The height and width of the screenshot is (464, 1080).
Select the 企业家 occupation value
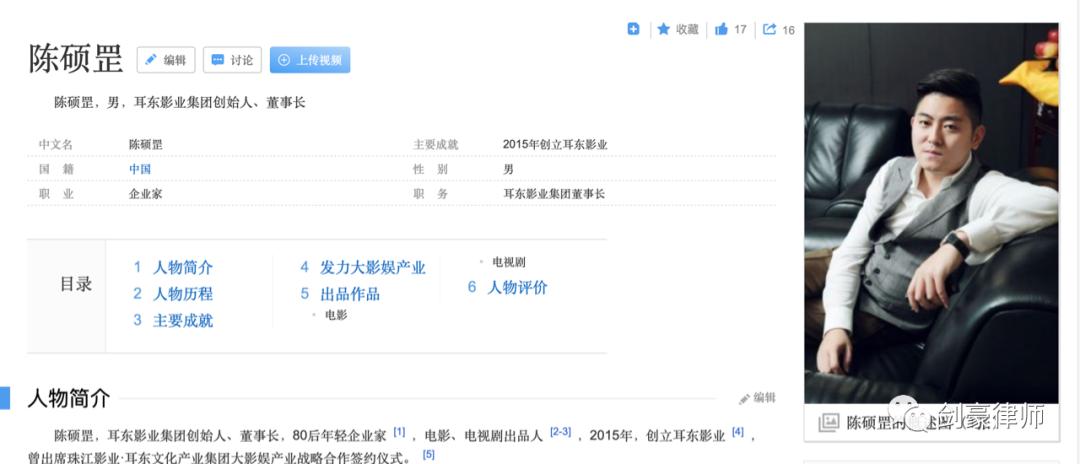tap(145, 194)
